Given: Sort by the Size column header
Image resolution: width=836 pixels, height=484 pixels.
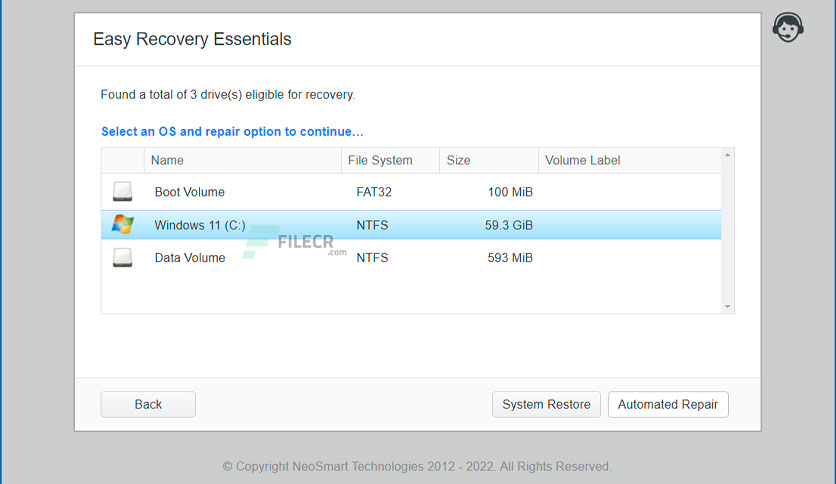Looking at the screenshot, I should (489, 160).
